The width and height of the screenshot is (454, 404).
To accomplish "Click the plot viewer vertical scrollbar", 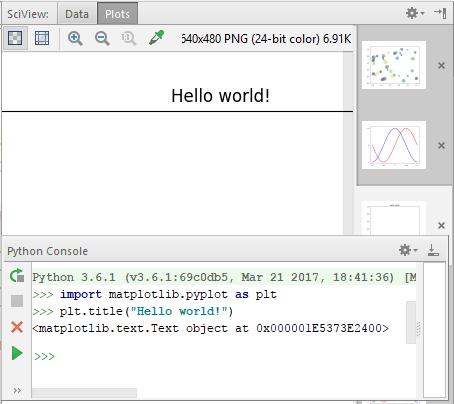I will point(348,143).
